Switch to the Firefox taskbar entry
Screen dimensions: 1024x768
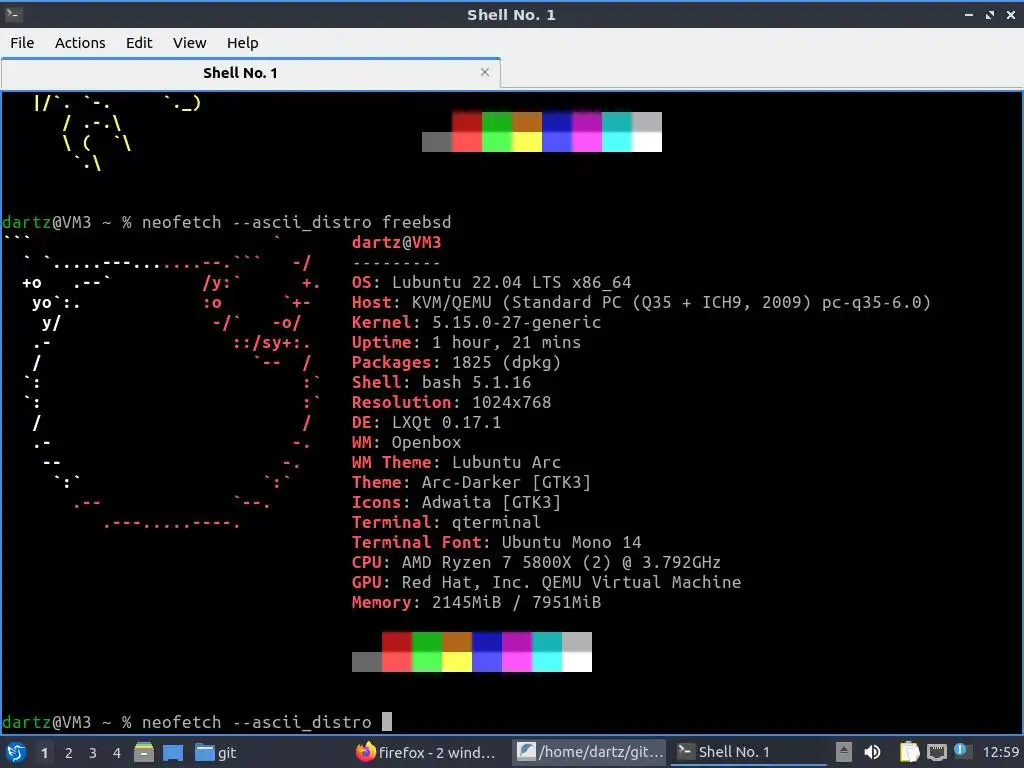(x=426, y=752)
